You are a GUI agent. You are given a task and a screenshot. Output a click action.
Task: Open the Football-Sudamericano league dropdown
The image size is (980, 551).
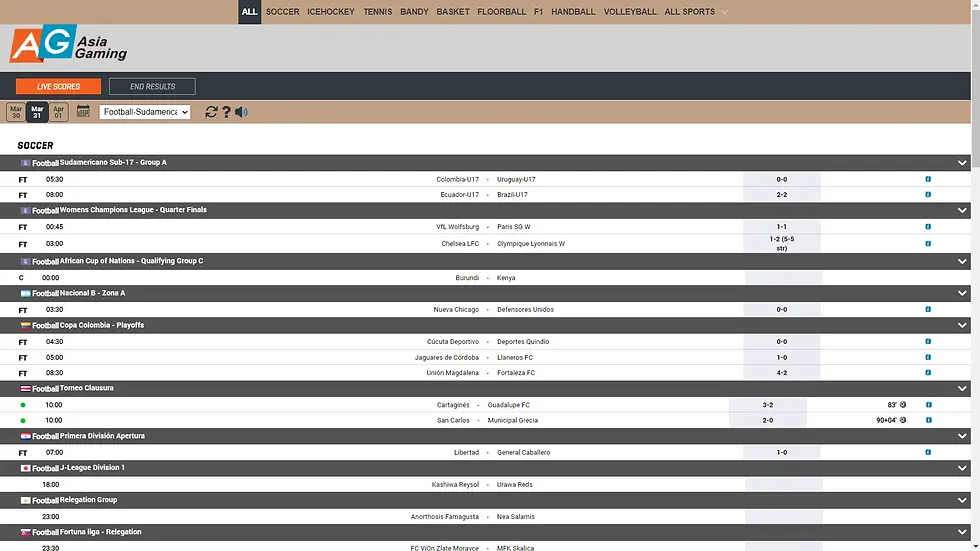[x=144, y=112]
